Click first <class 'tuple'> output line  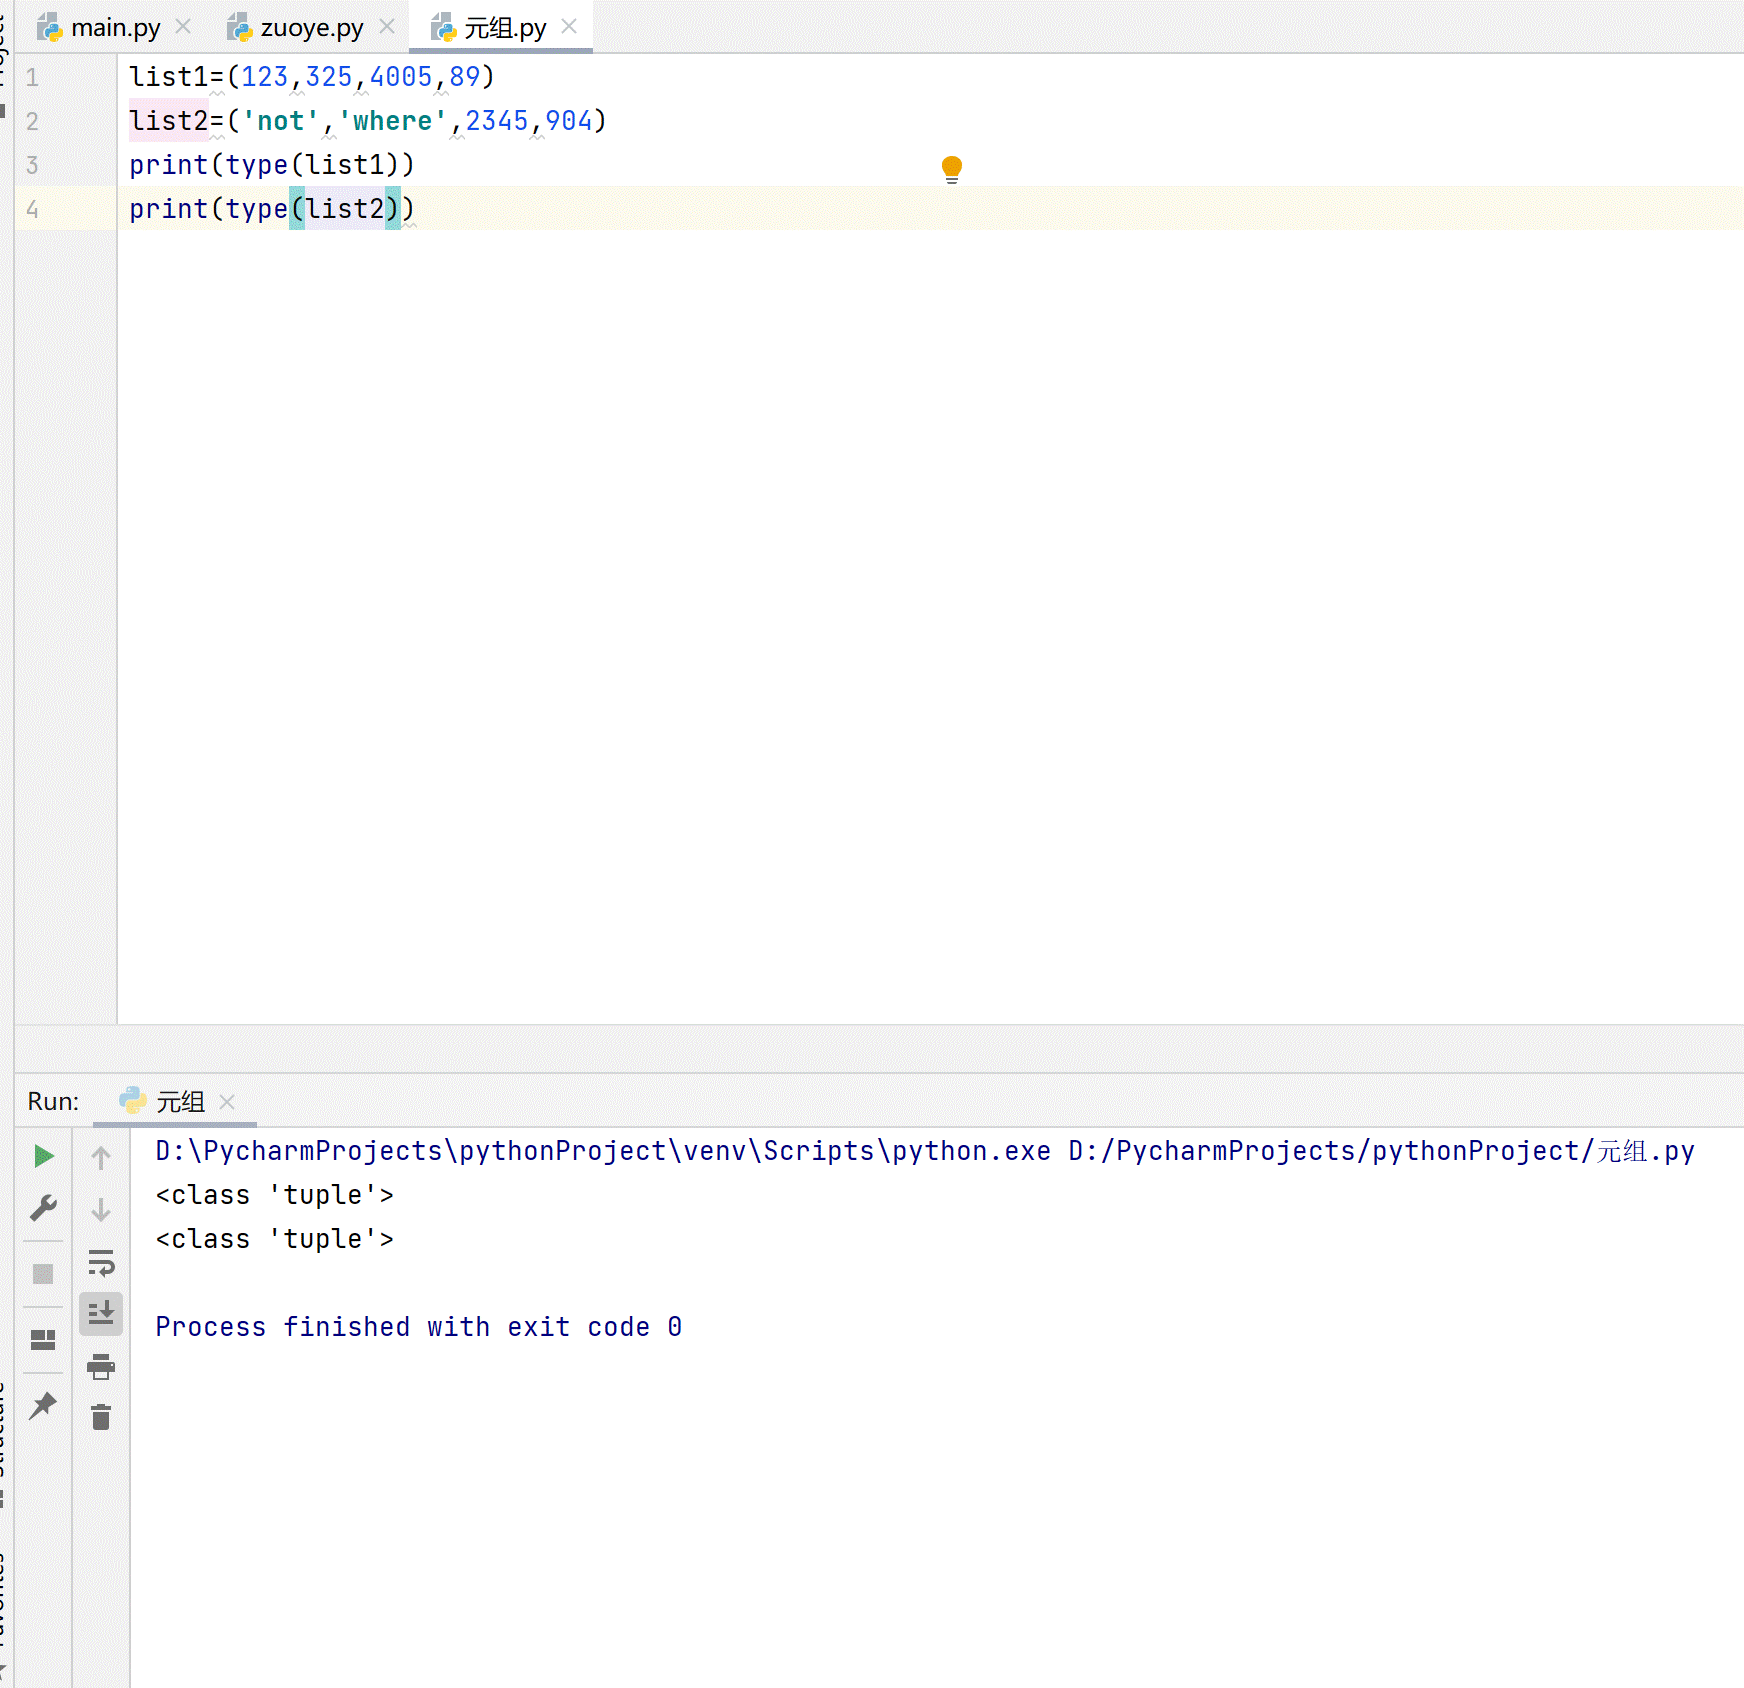[x=275, y=1195]
